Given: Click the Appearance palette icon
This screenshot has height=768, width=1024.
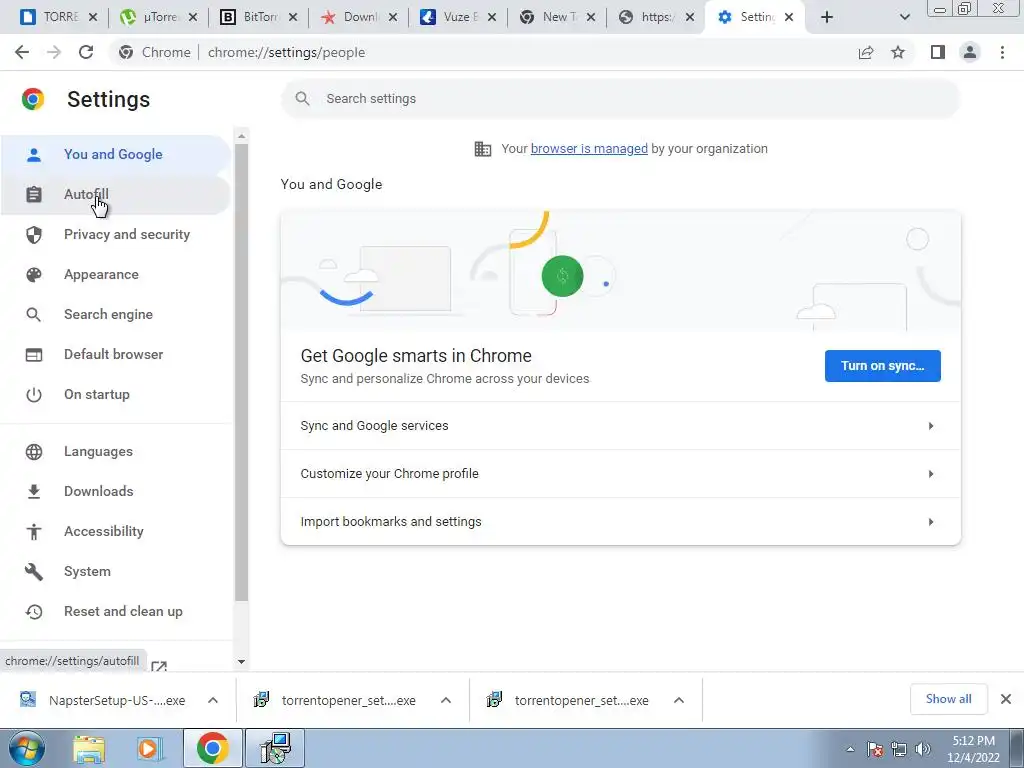Looking at the screenshot, I should (x=33, y=275).
